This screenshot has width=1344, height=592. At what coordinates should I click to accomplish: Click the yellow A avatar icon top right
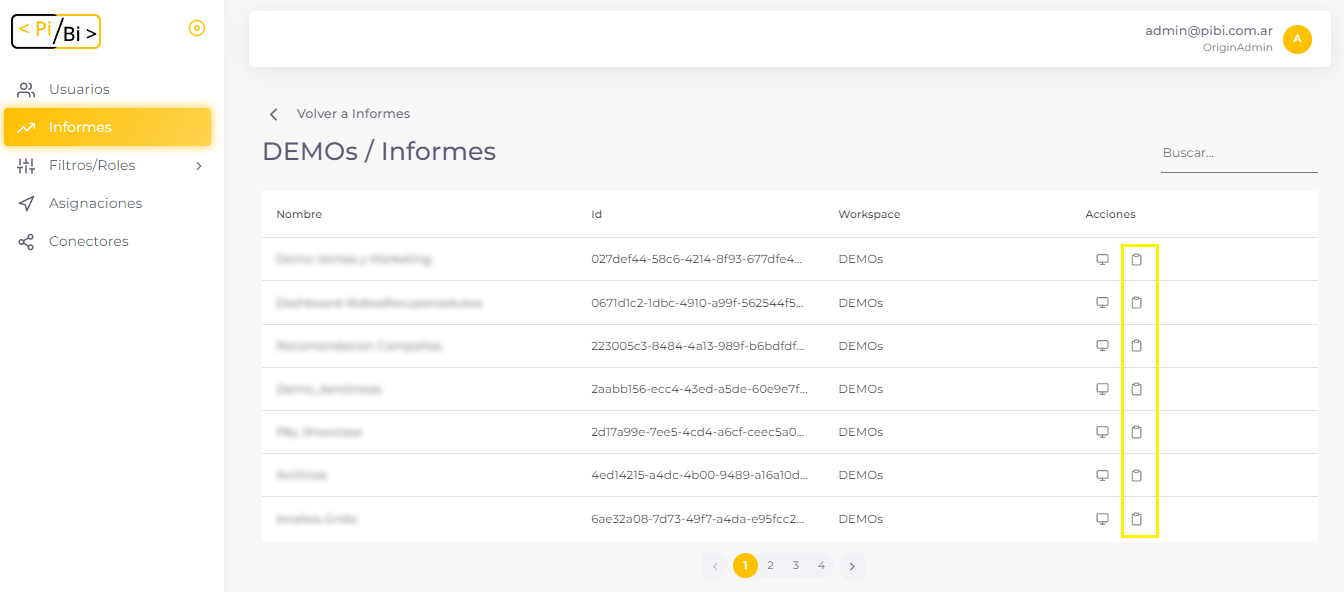[x=1297, y=39]
